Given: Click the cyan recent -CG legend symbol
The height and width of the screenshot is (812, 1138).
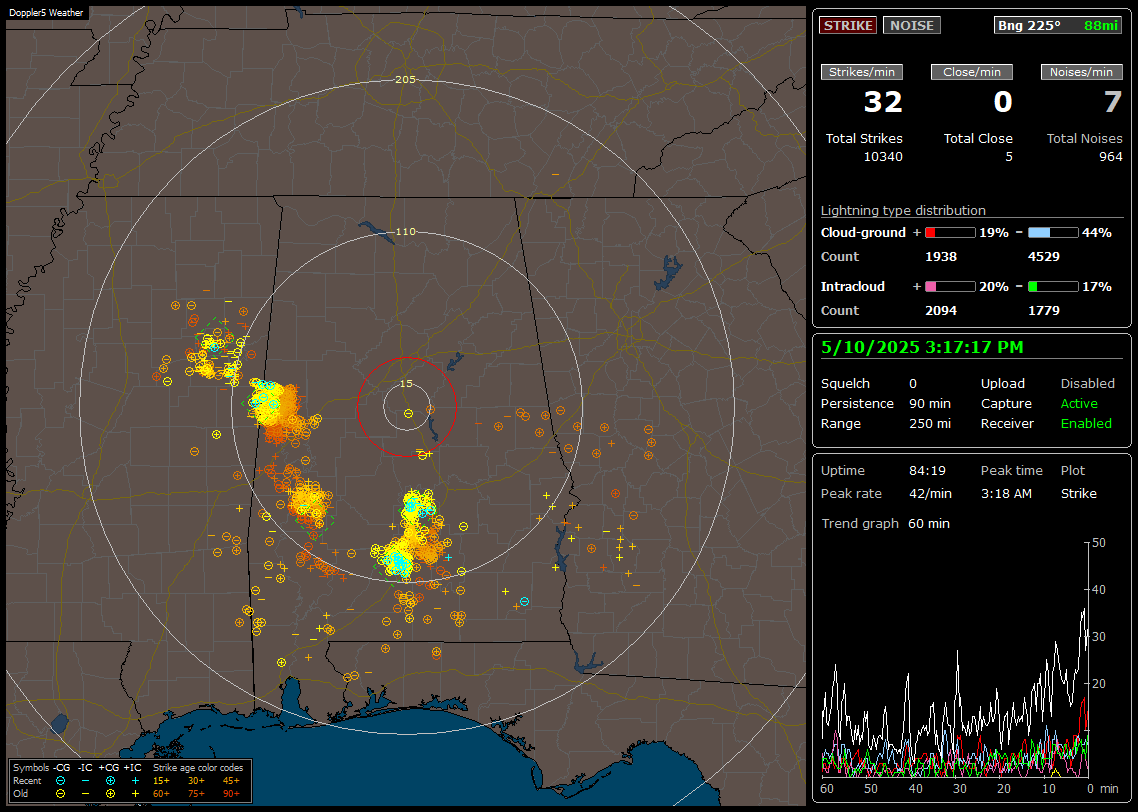Looking at the screenshot, I should tap(60, 781).
